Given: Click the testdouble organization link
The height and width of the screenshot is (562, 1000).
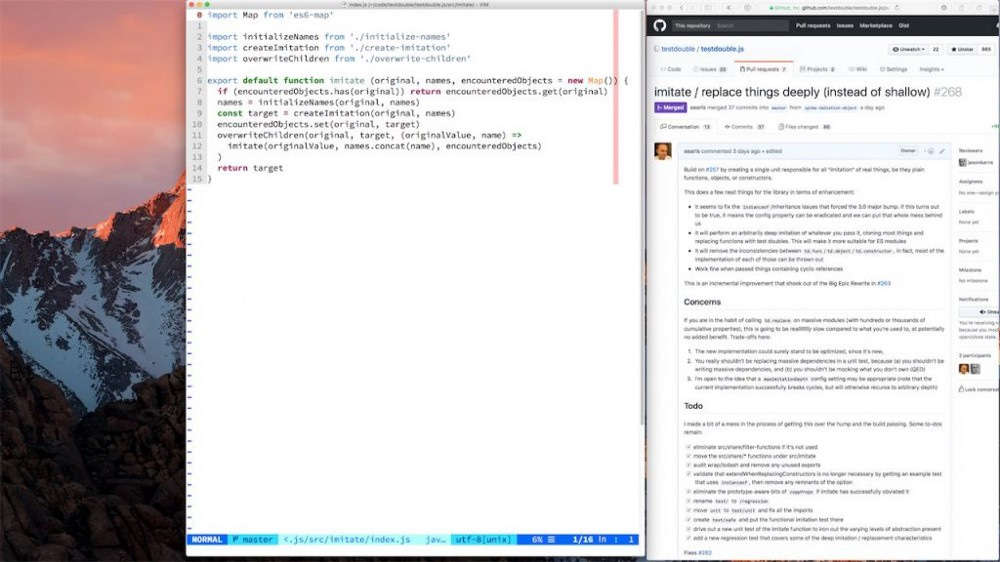Looking at the screenshot, I should (678, 49).
